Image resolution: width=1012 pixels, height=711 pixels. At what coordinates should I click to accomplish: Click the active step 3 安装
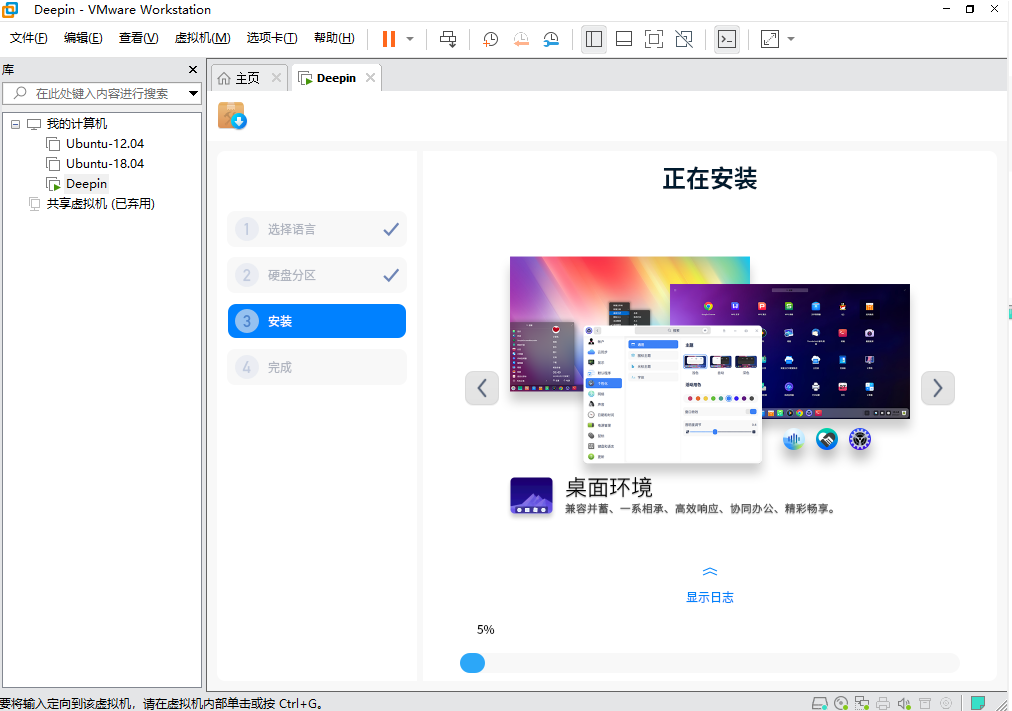(x=317, y=321)
